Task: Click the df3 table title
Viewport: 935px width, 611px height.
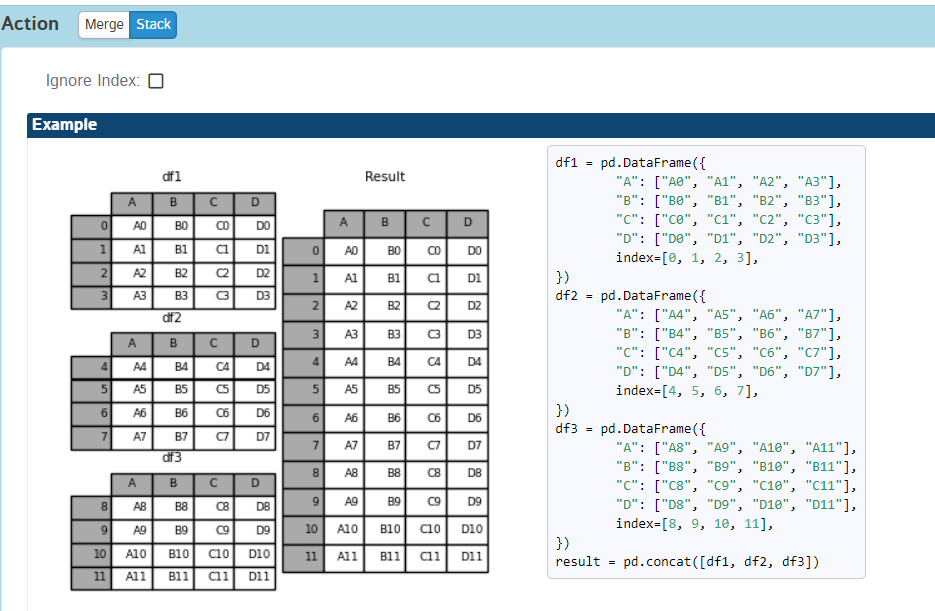Action: (x=172, y=457)
